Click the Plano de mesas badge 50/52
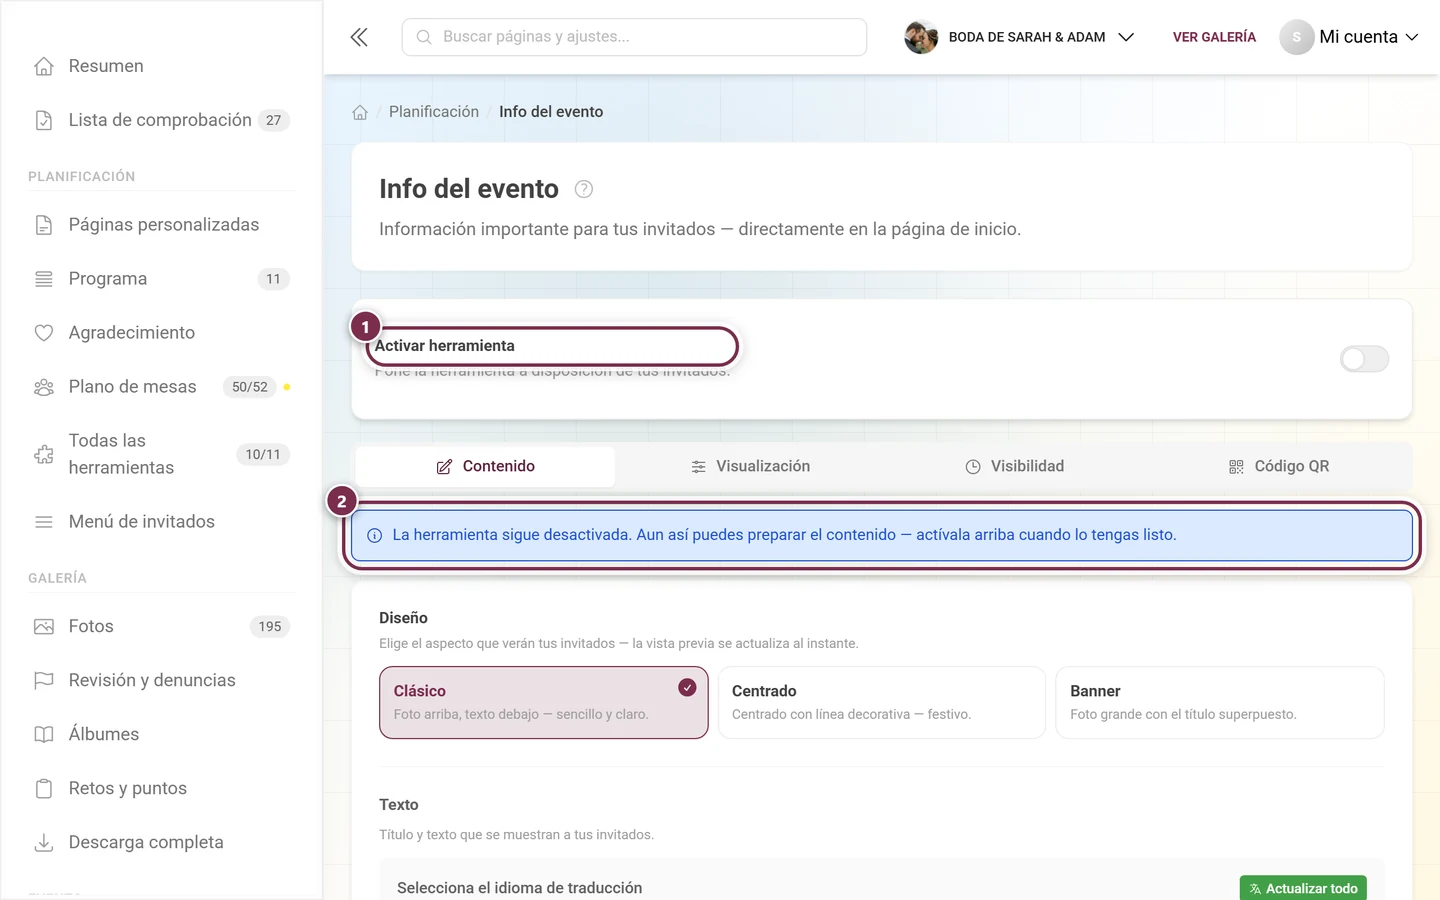The height and width of the screenshot is (900, 1440). coord(250,387)
